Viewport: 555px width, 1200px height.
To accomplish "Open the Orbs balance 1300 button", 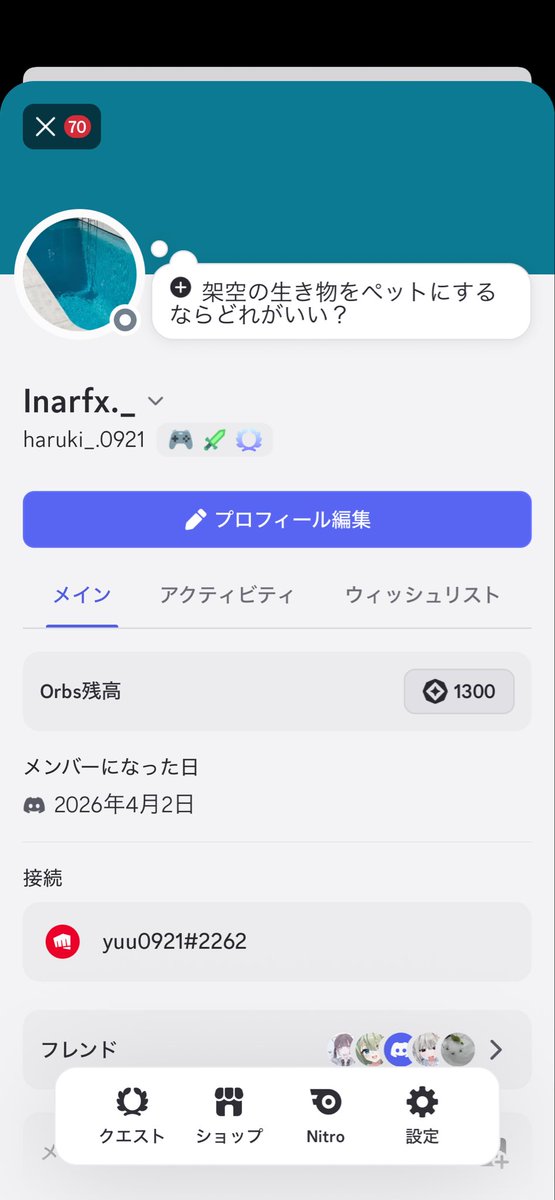I will [459, 691].
